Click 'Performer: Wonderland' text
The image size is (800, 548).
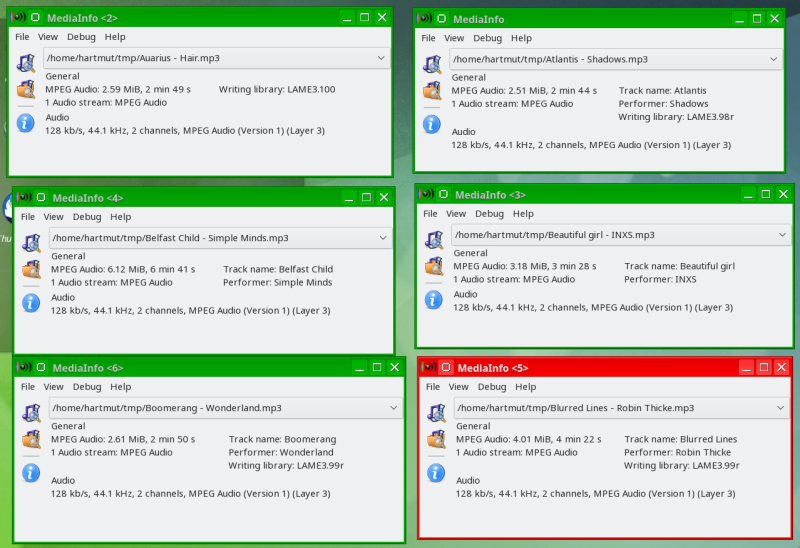point(281,452)
